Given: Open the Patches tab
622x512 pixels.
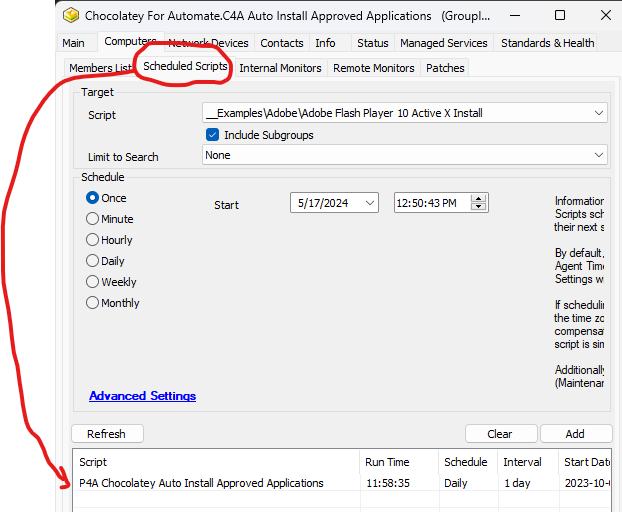Looking at the screenshot, I should (445, 68).
